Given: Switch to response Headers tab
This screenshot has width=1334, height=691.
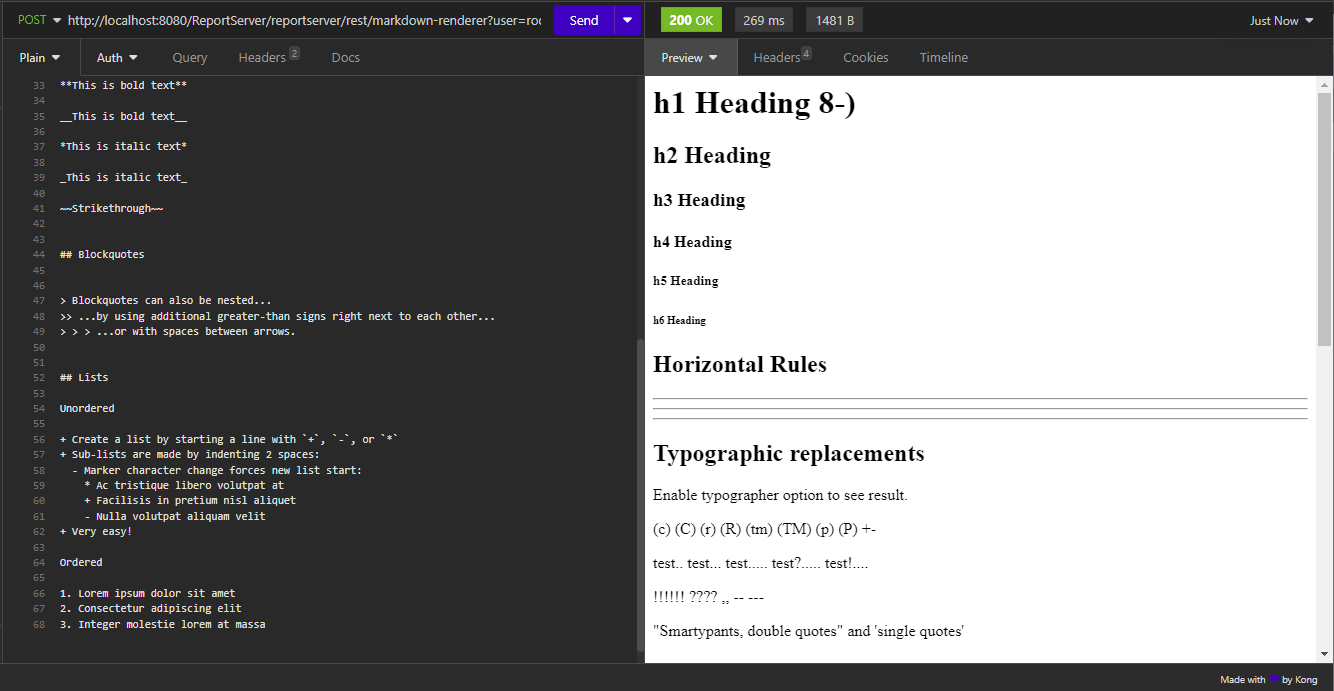Looking at the screenshot, I should click(782, 57).
